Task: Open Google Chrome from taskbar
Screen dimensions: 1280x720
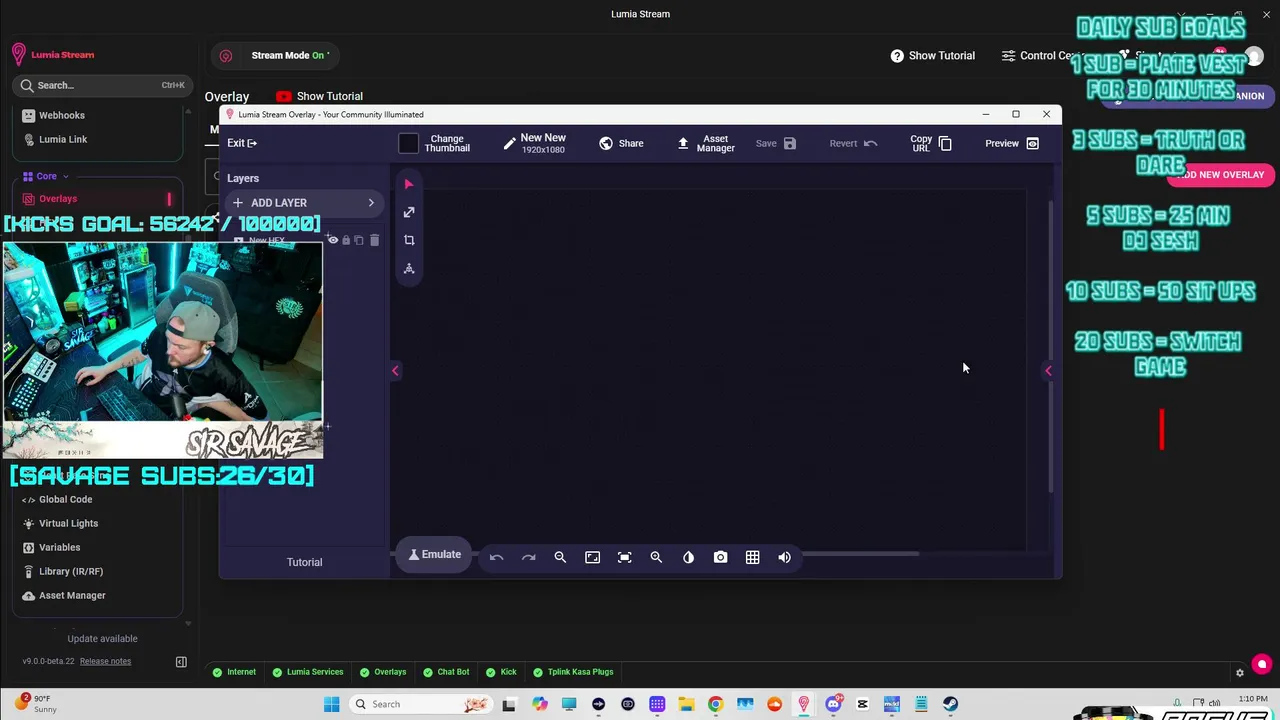Action: 715,704
